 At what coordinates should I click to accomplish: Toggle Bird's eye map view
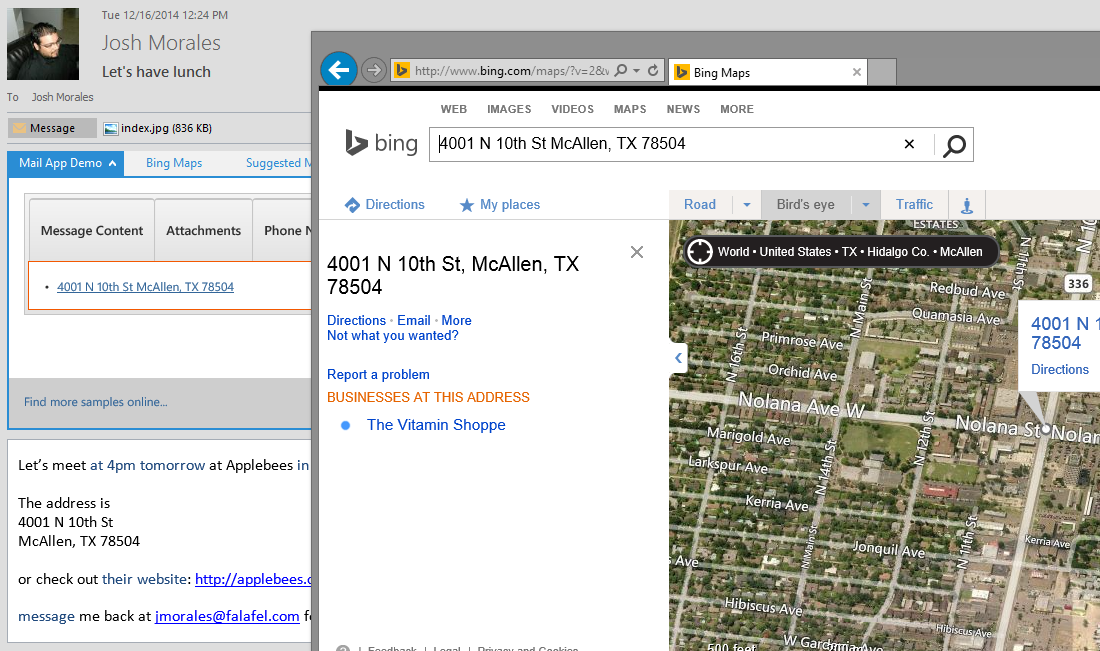[805, 204]
